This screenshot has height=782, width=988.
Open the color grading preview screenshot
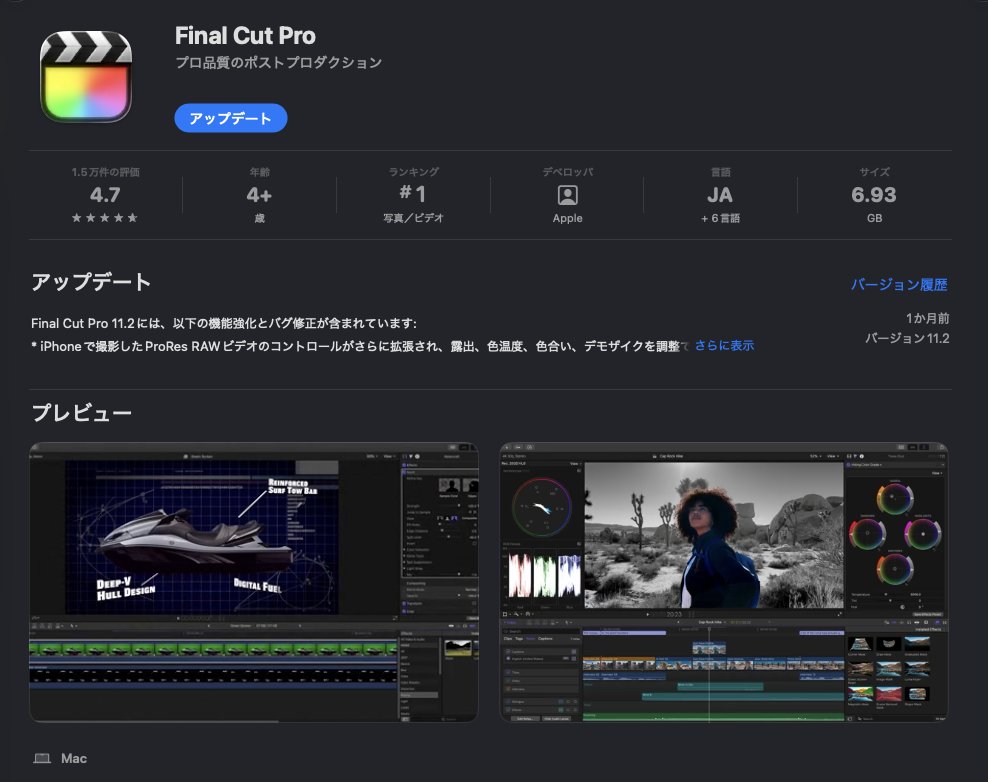click(x=724, y=582)
